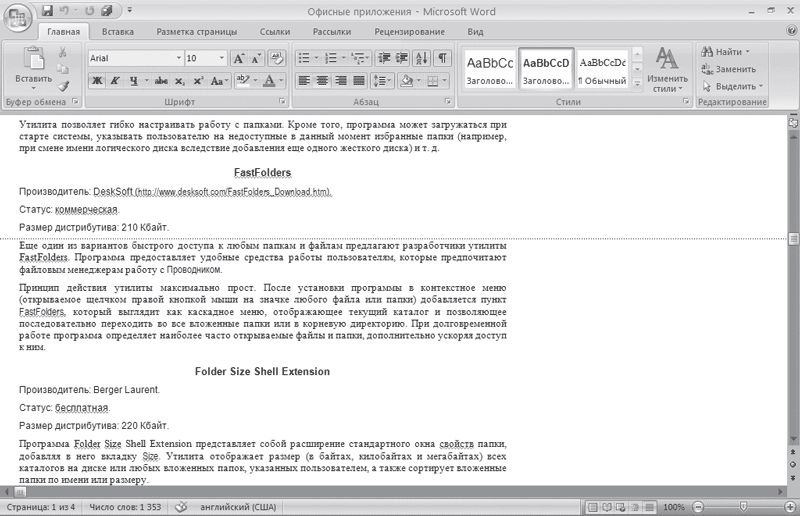Open Шрифт dialog launcher
Image resolution: width=800 pixels, height=516 pixels.
(x=282, y=102)
